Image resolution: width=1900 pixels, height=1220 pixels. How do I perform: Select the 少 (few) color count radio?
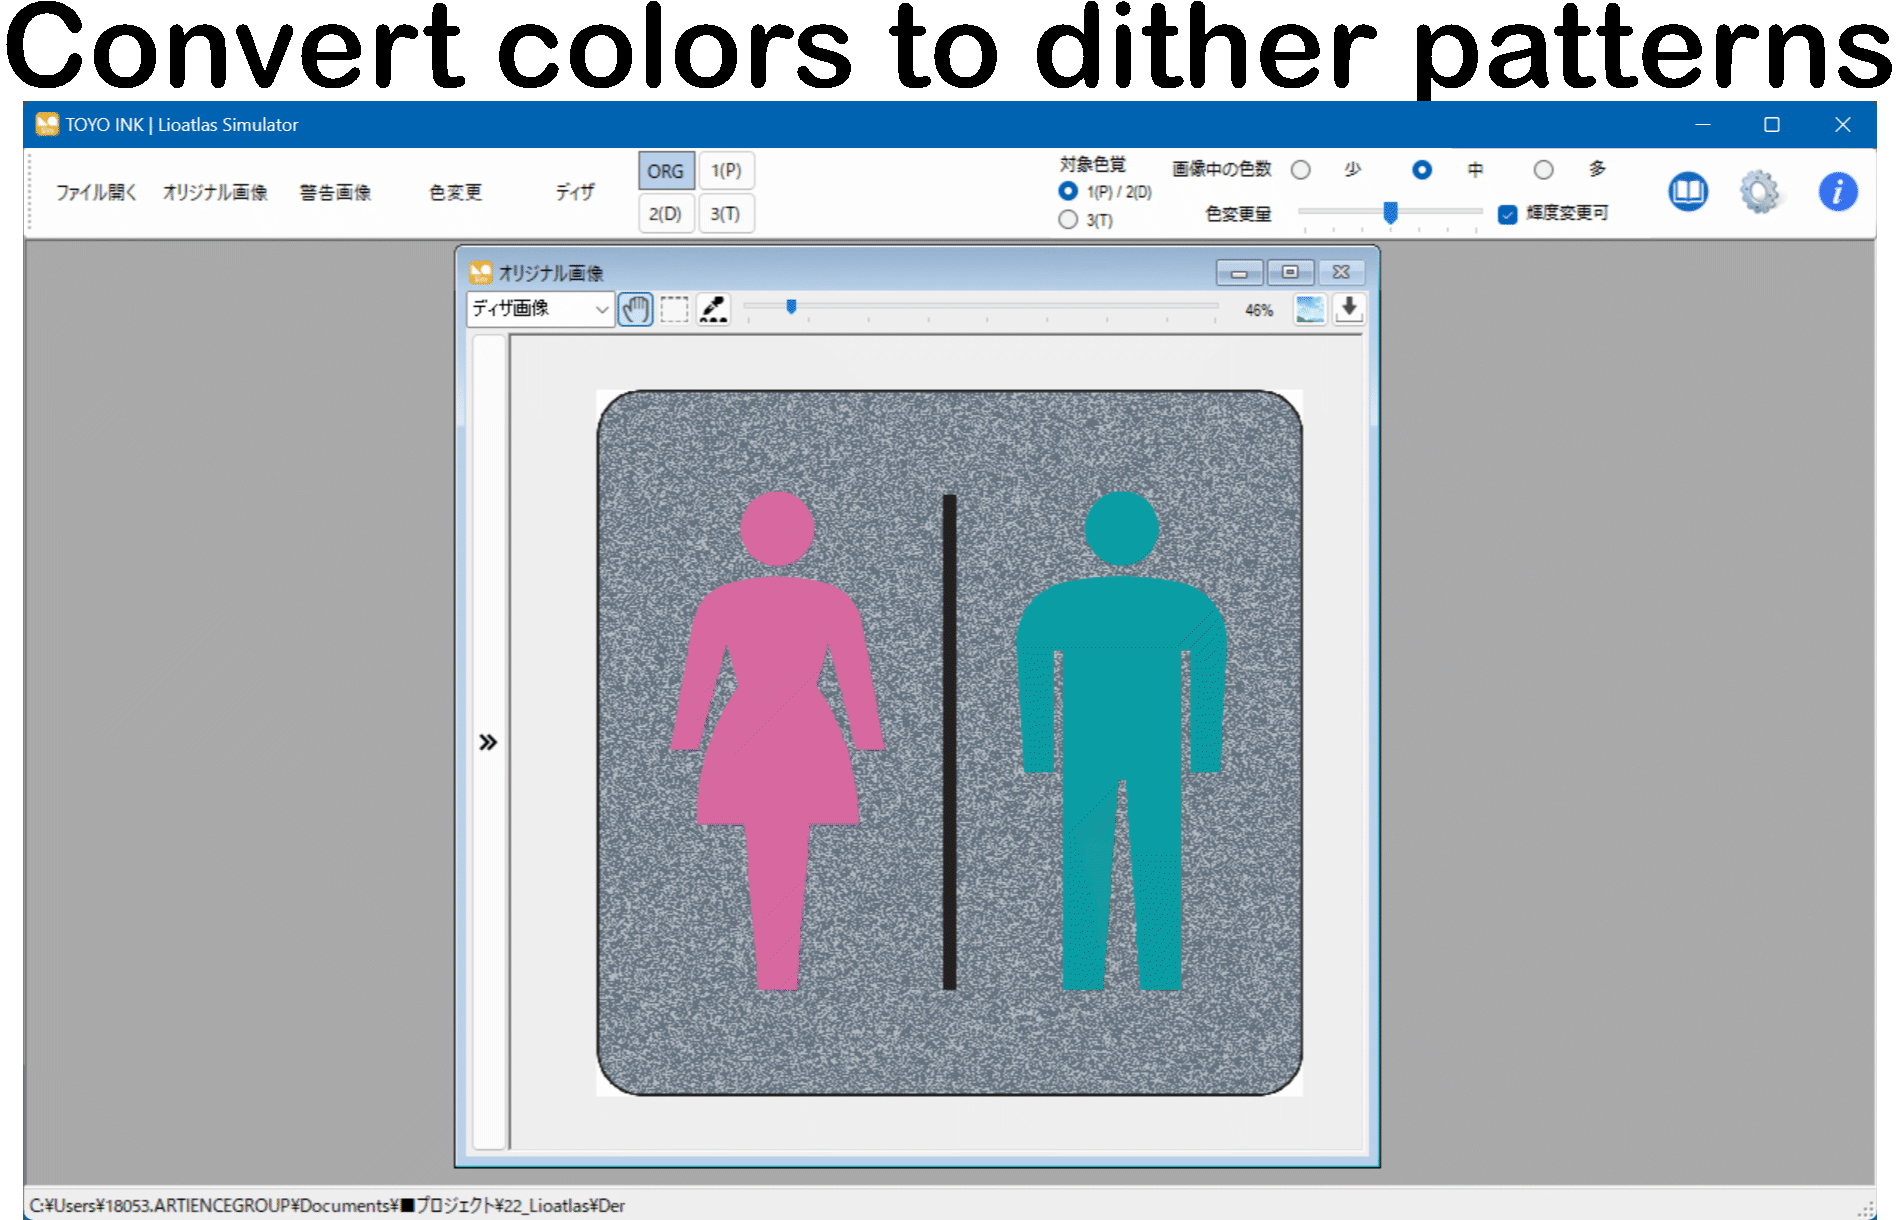1301,170
